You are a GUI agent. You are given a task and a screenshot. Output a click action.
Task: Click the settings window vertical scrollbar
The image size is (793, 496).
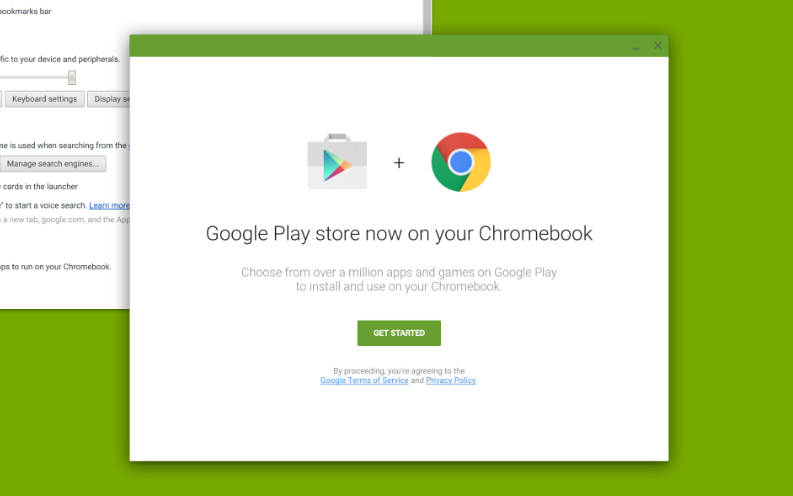[427, 17]
